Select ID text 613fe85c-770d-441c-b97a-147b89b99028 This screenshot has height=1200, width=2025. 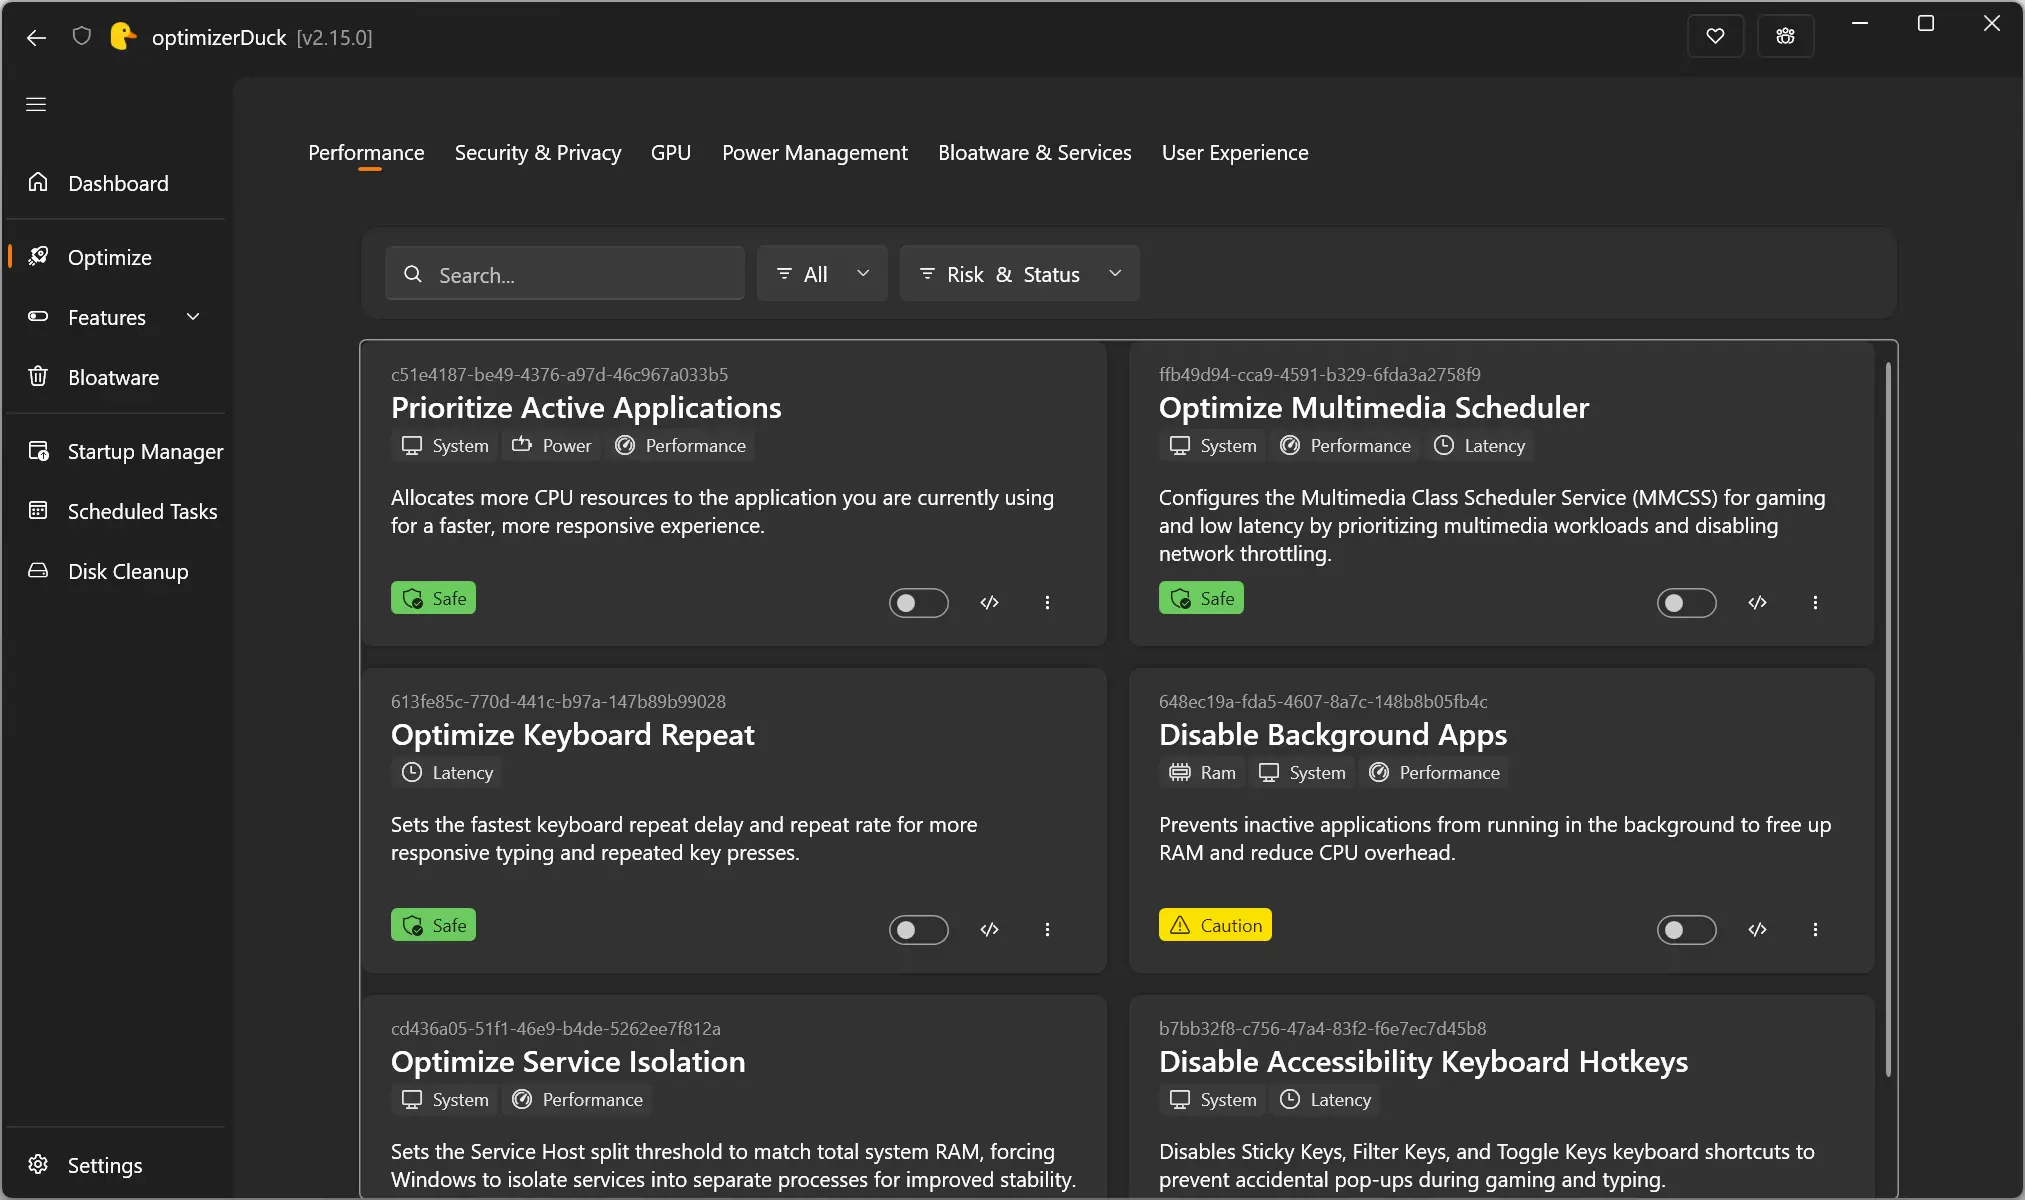coord(558,702)
